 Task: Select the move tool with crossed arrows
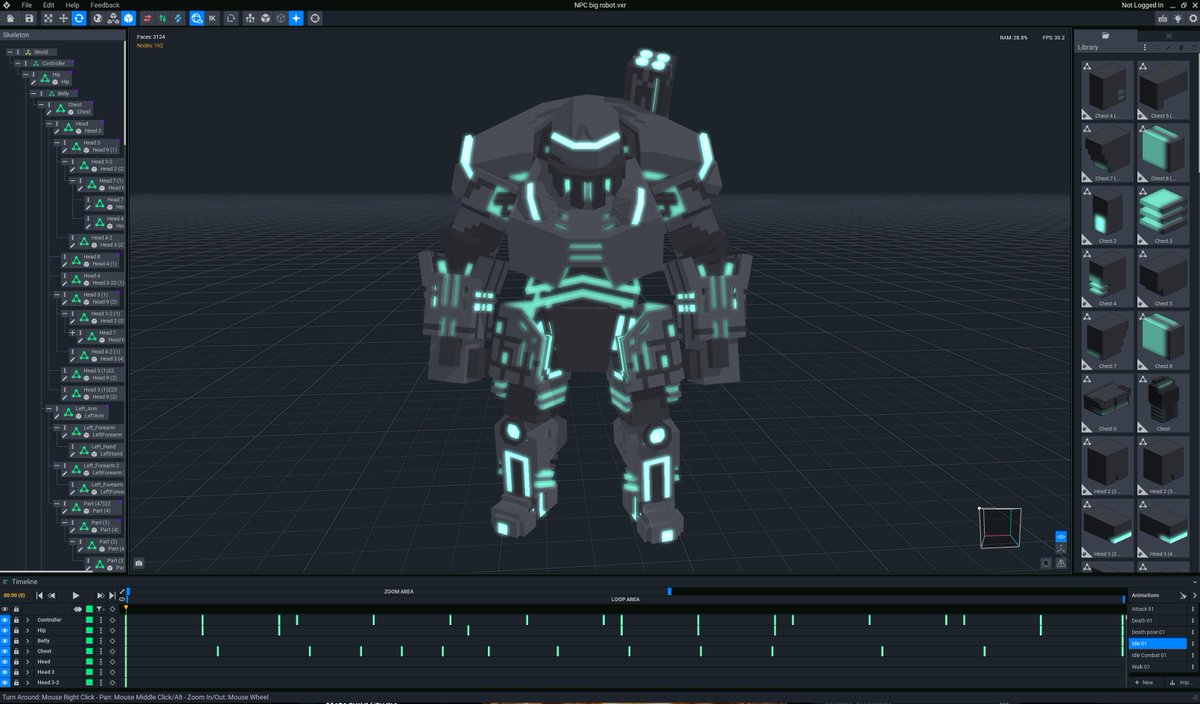click(64, 18)
